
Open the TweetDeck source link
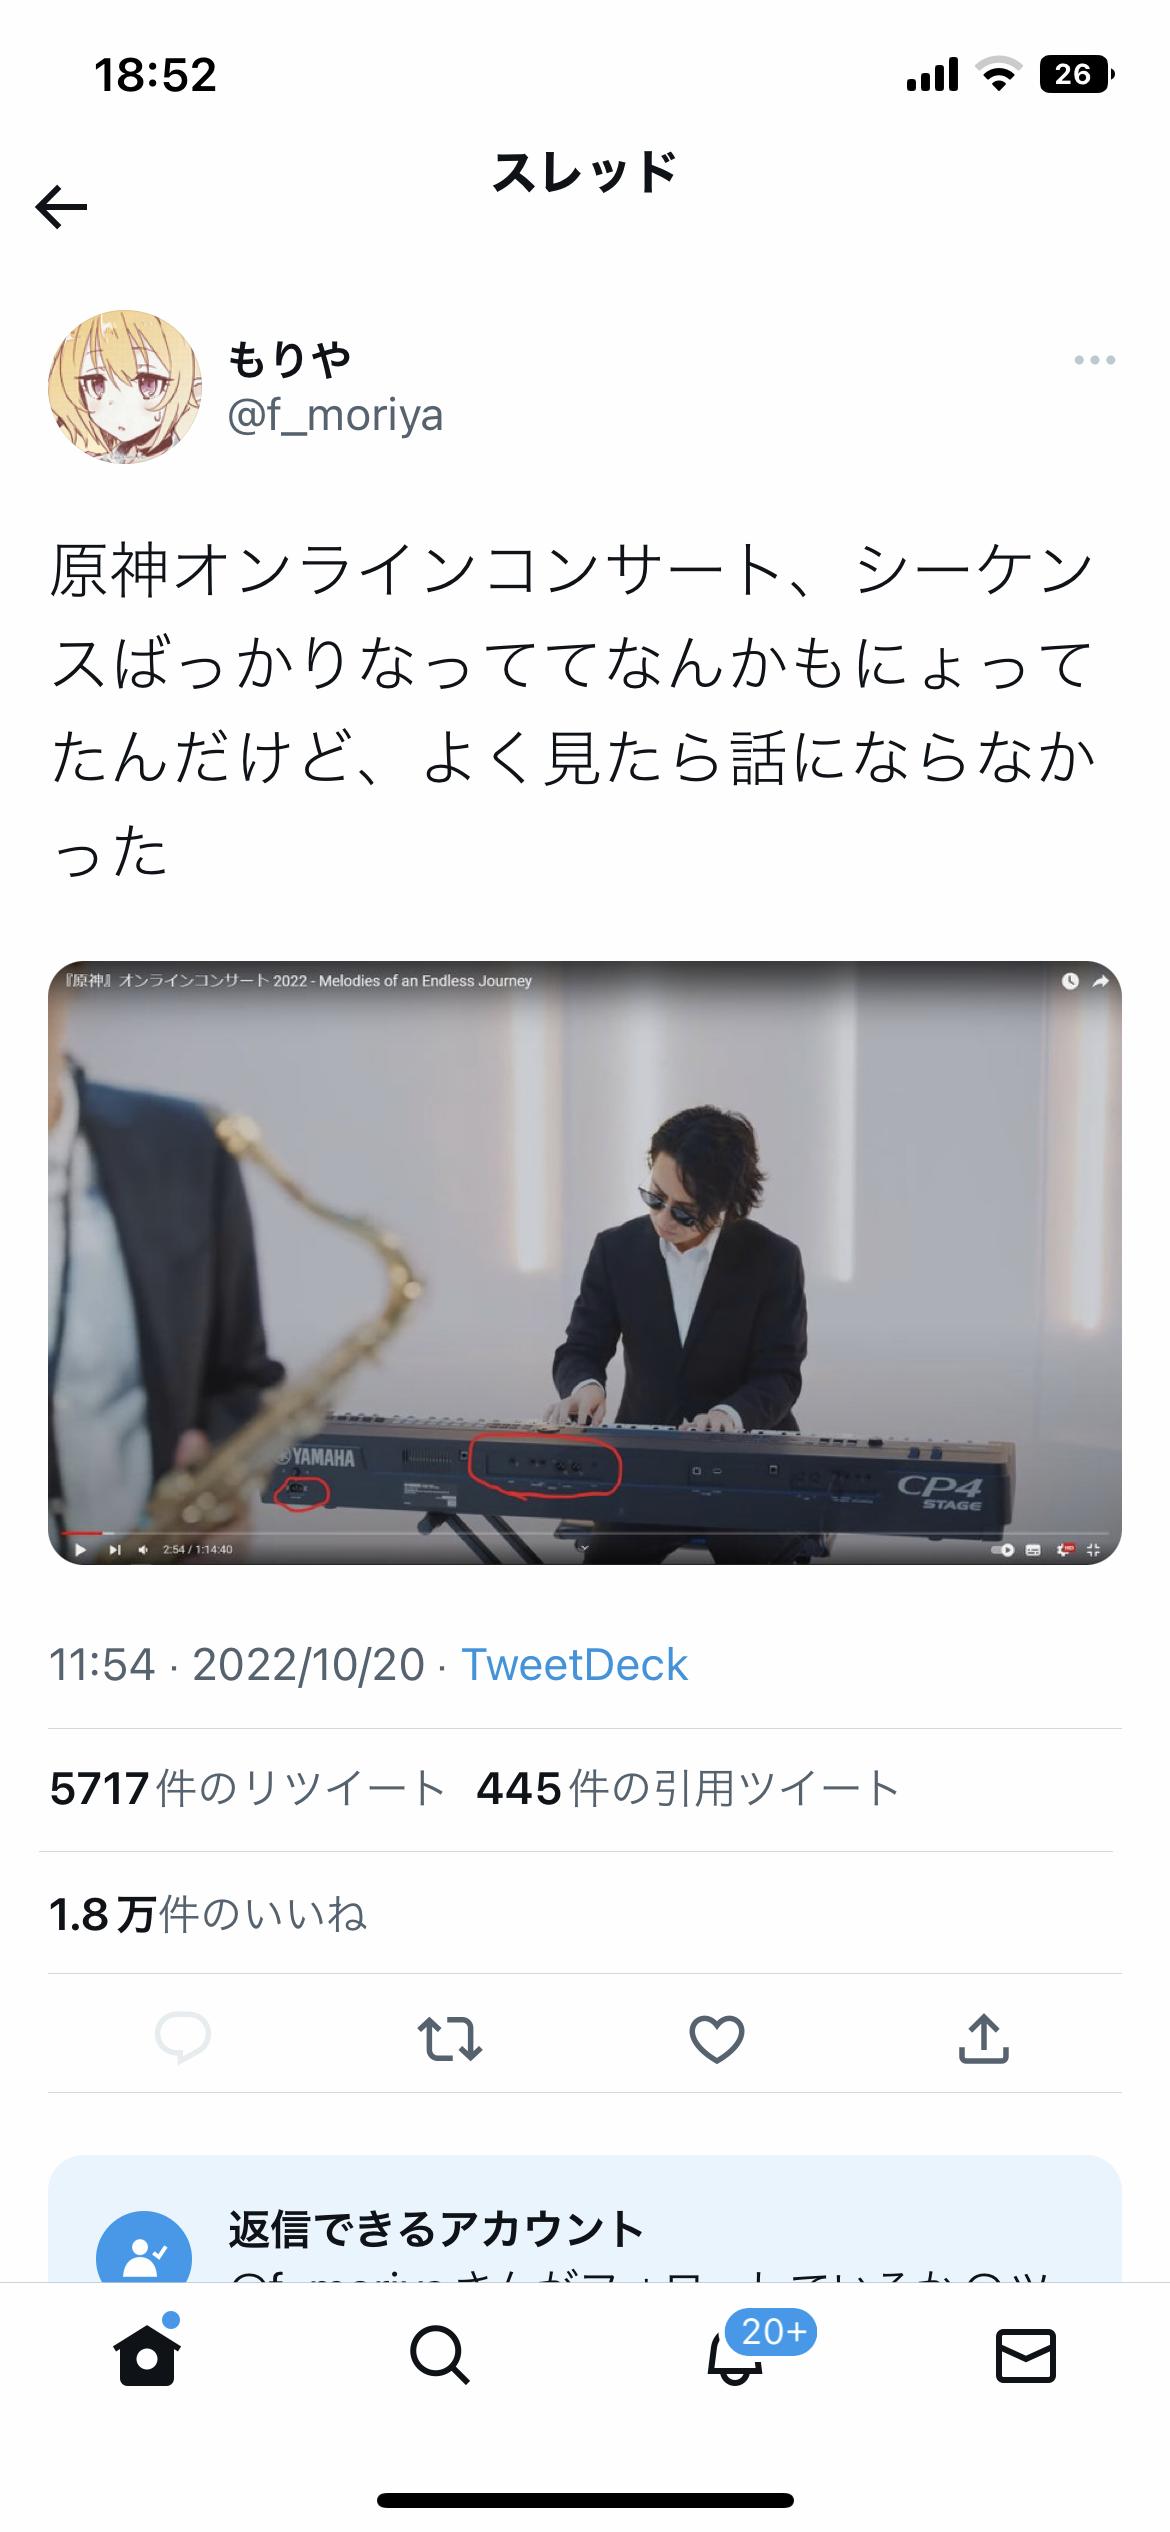[x=574, y=1666]
